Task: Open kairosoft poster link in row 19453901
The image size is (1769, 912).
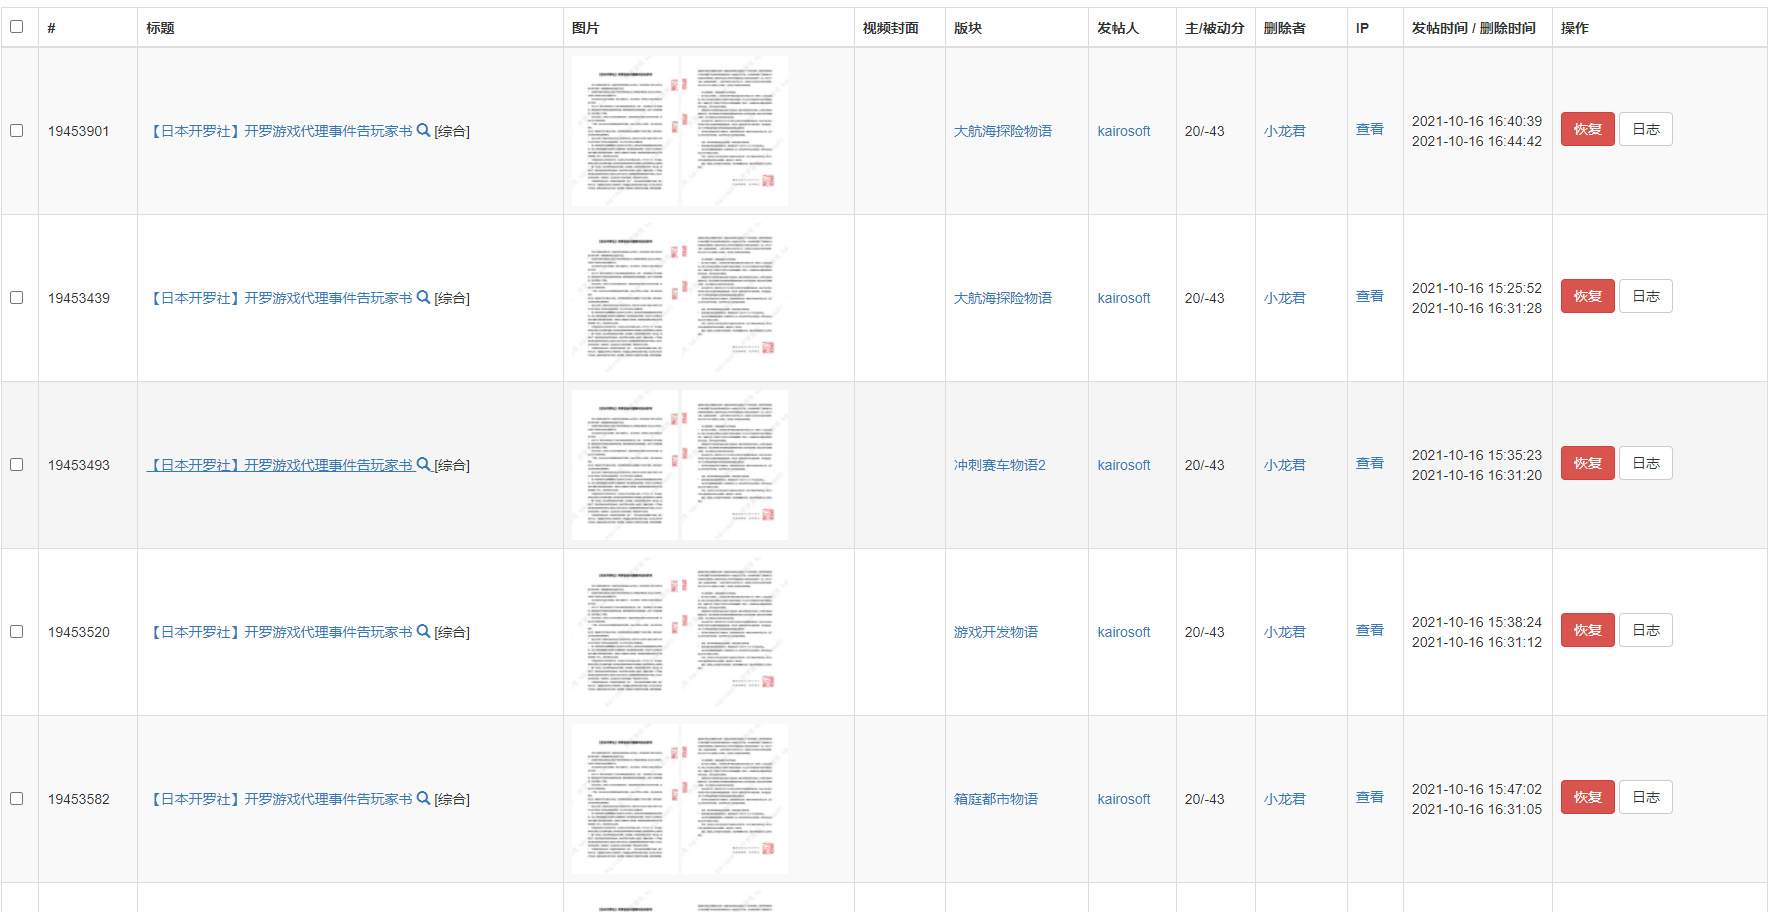Action: pyautogui.click(x=1124, y=131)
